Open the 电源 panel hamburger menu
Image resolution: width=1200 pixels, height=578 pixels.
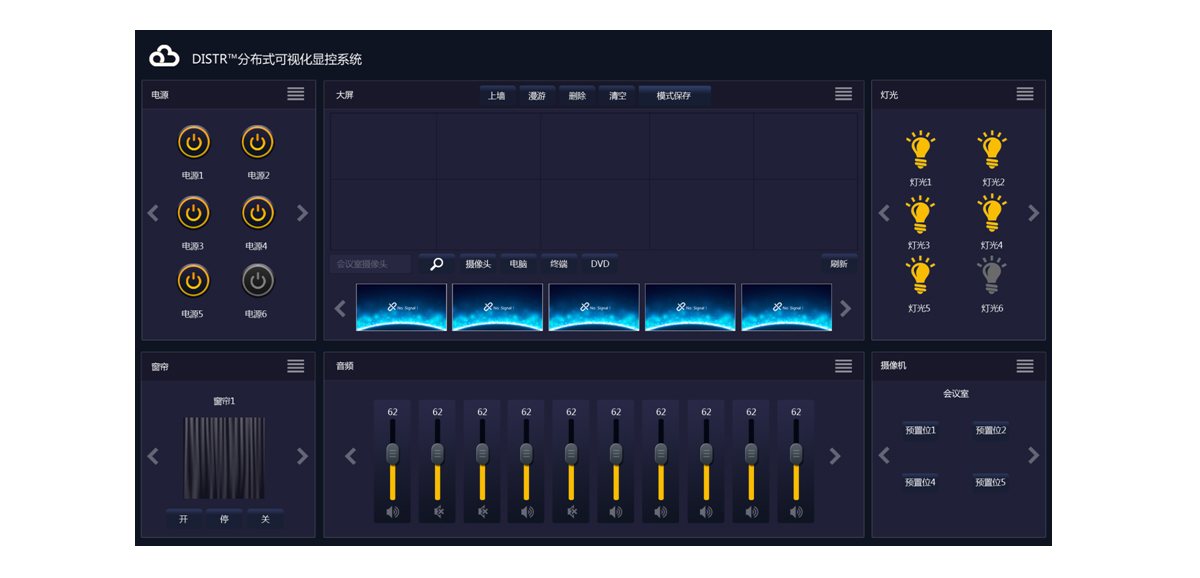point(295,94)
